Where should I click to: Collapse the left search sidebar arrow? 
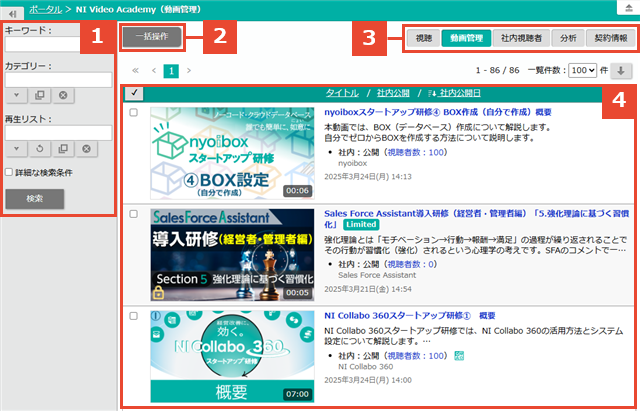point(12,14)
